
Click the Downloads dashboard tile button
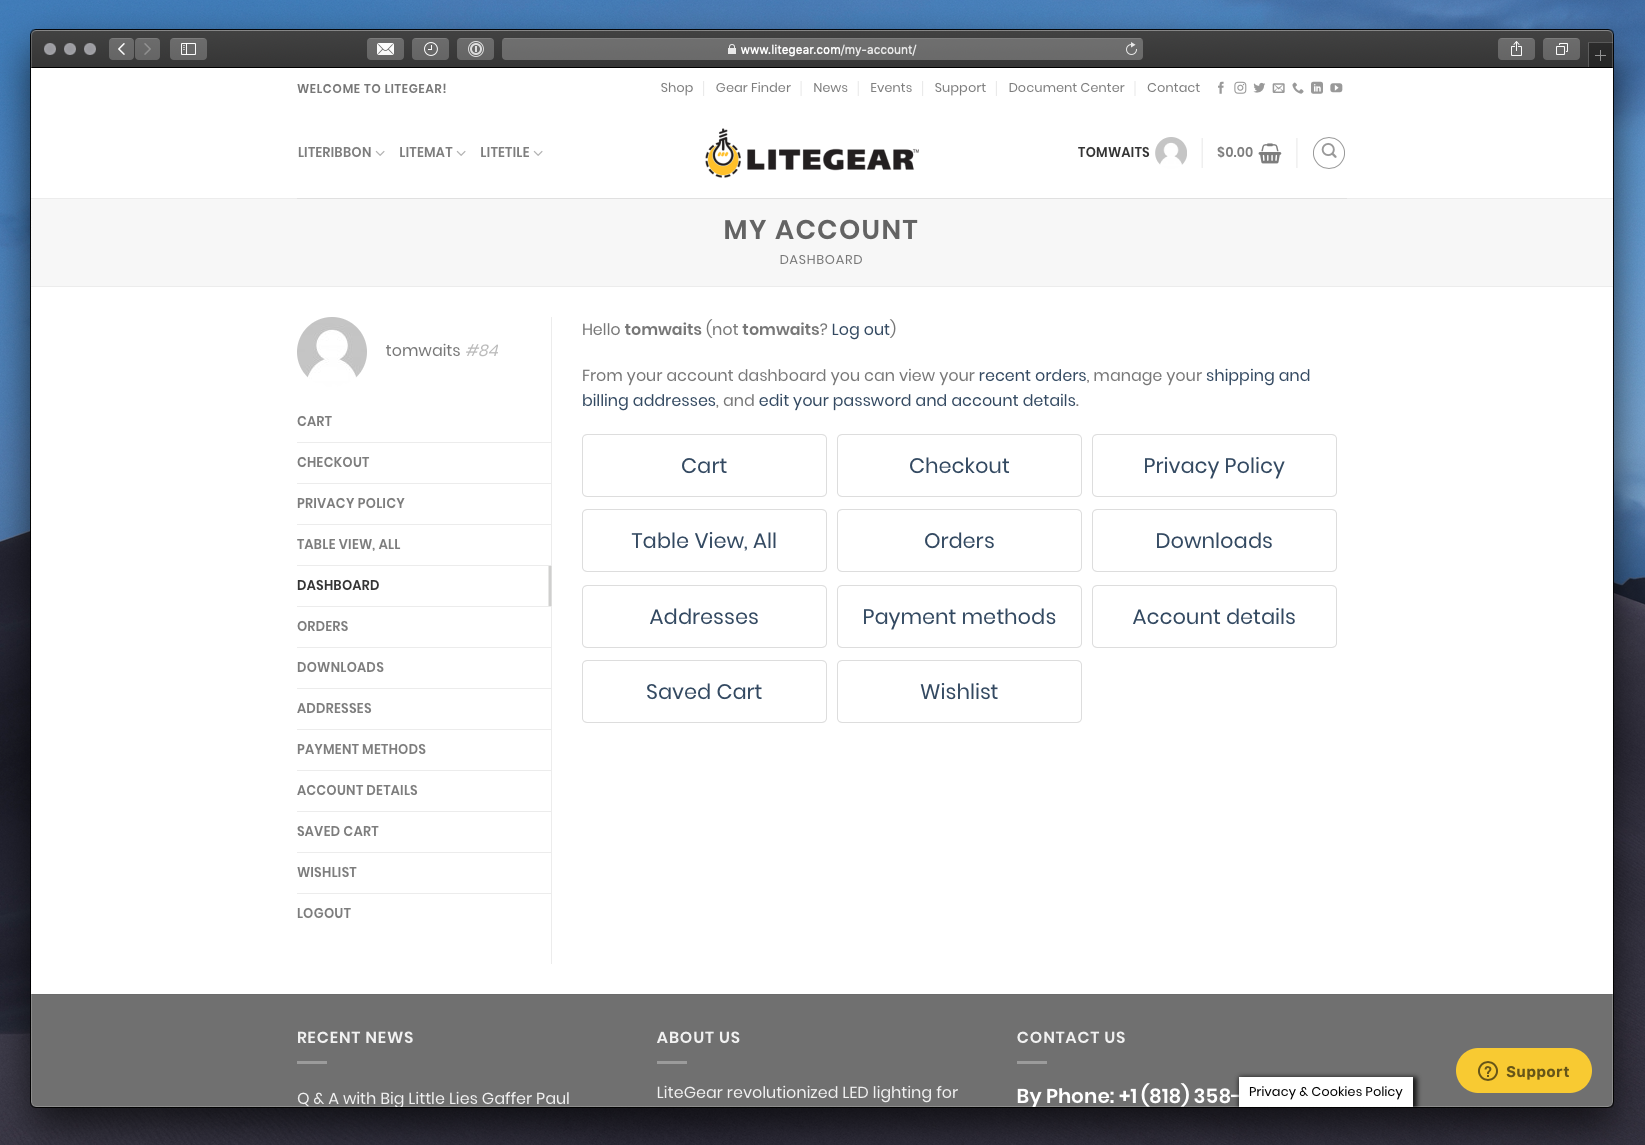coord(1214,540)
